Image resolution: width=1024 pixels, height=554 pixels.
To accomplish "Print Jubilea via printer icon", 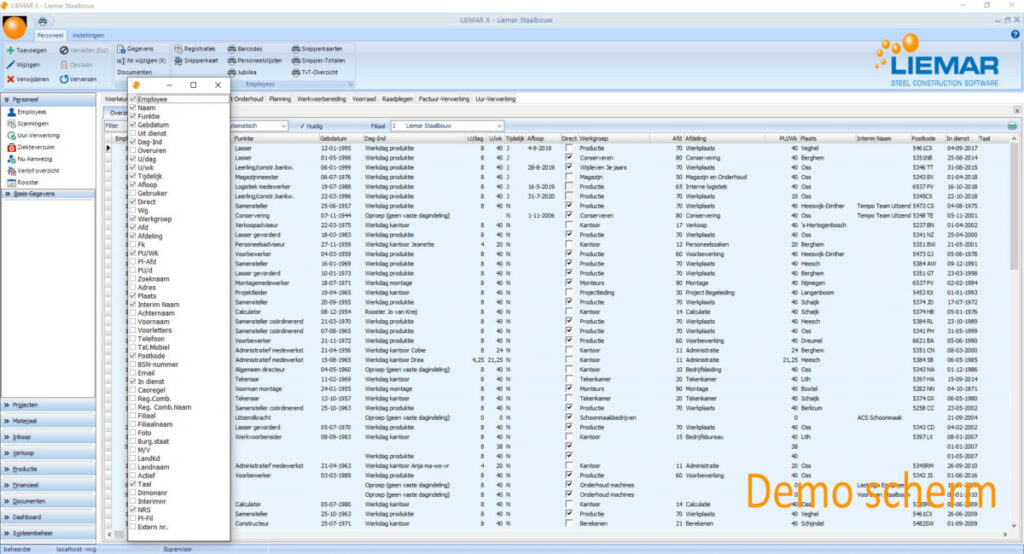I will (231, 73).
